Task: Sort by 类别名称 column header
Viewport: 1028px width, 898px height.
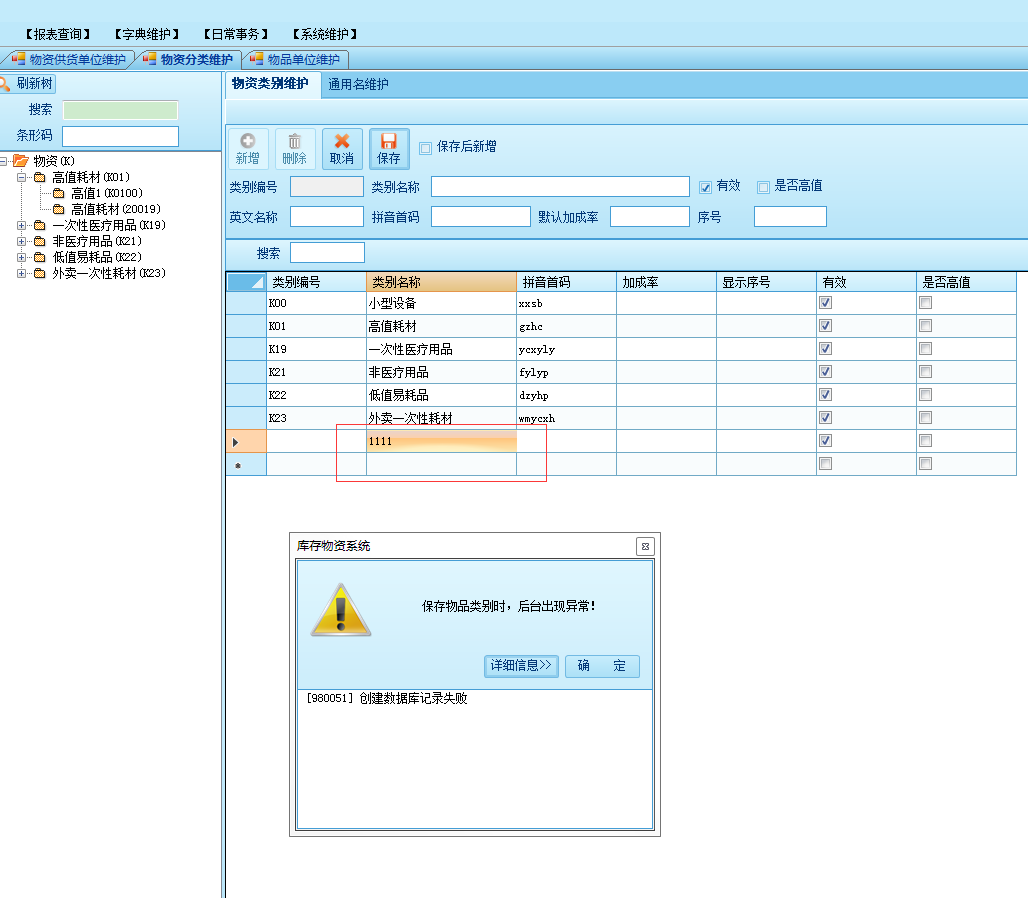Action: [441, 282]
